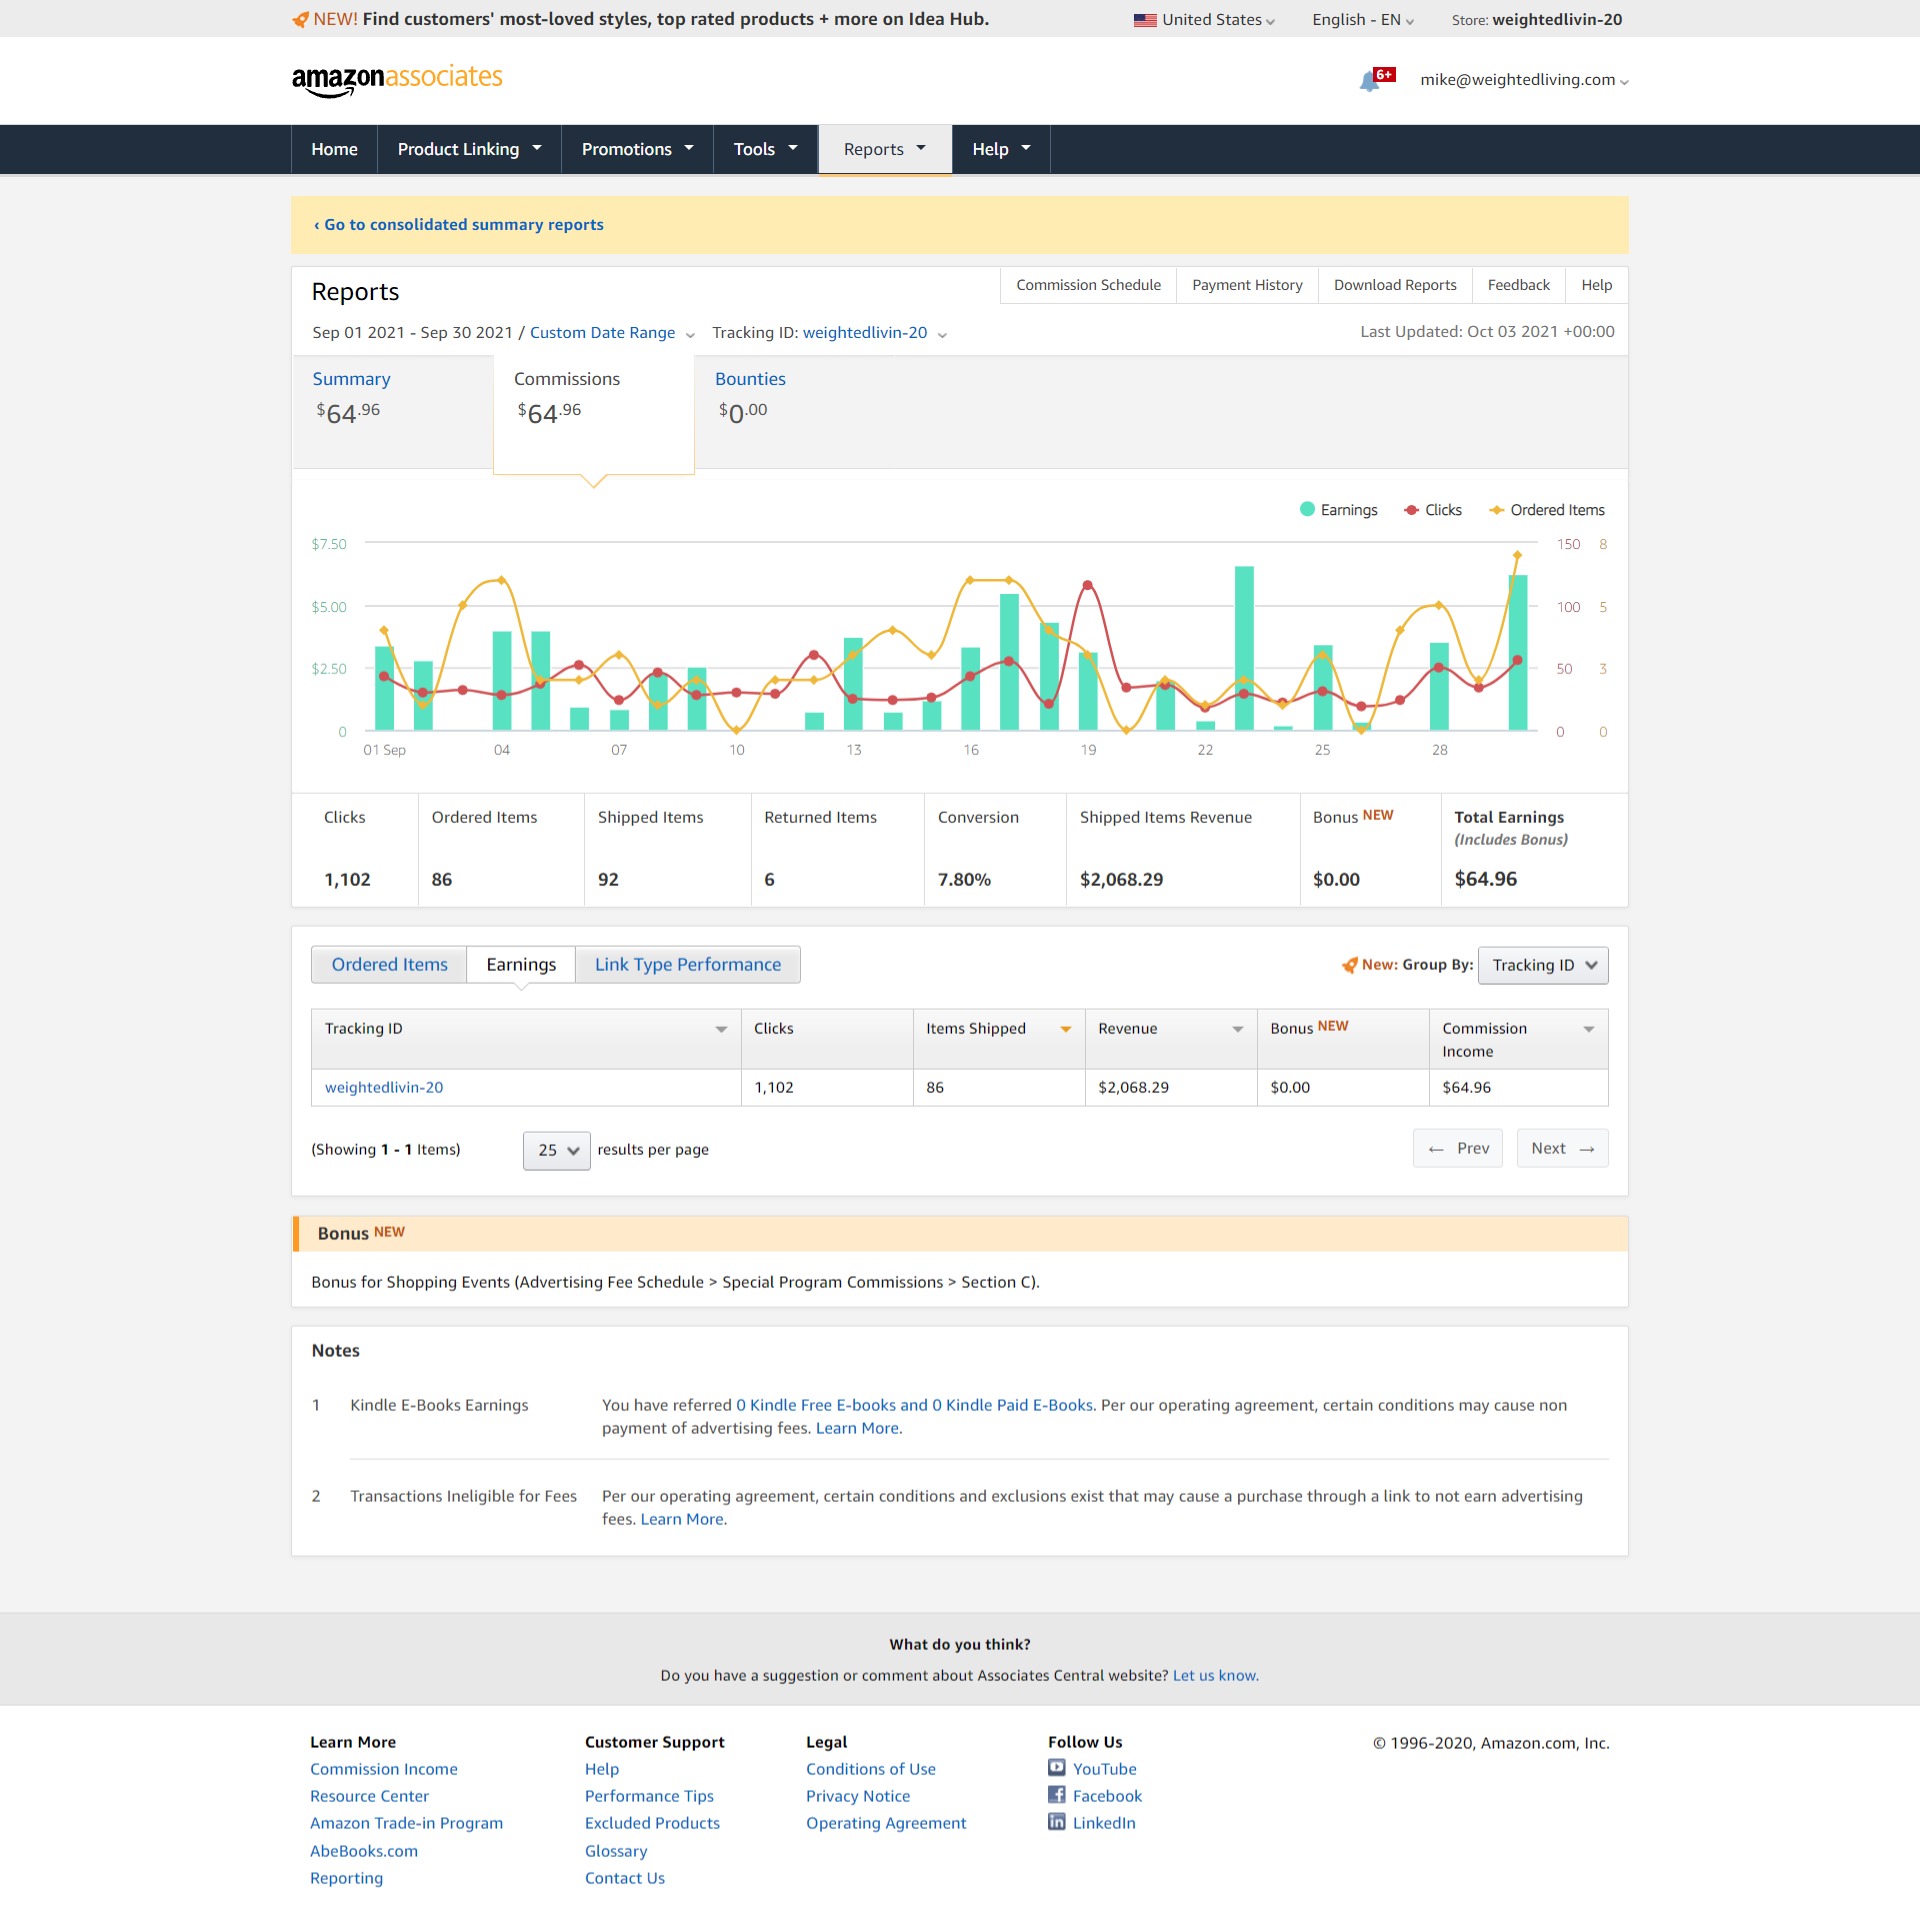Screen dimensions: 1920x1932
Task: Click the megaphone icon in top banner
Action: coord(300,19)
